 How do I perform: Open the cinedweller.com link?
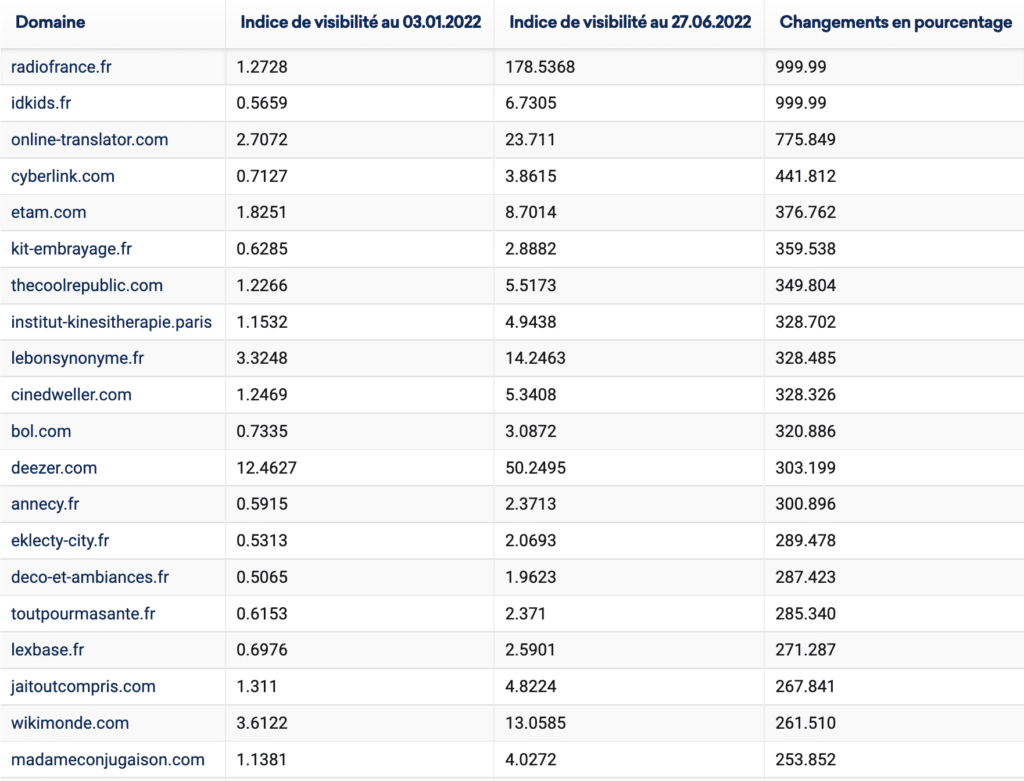click(x=71, y=394)
